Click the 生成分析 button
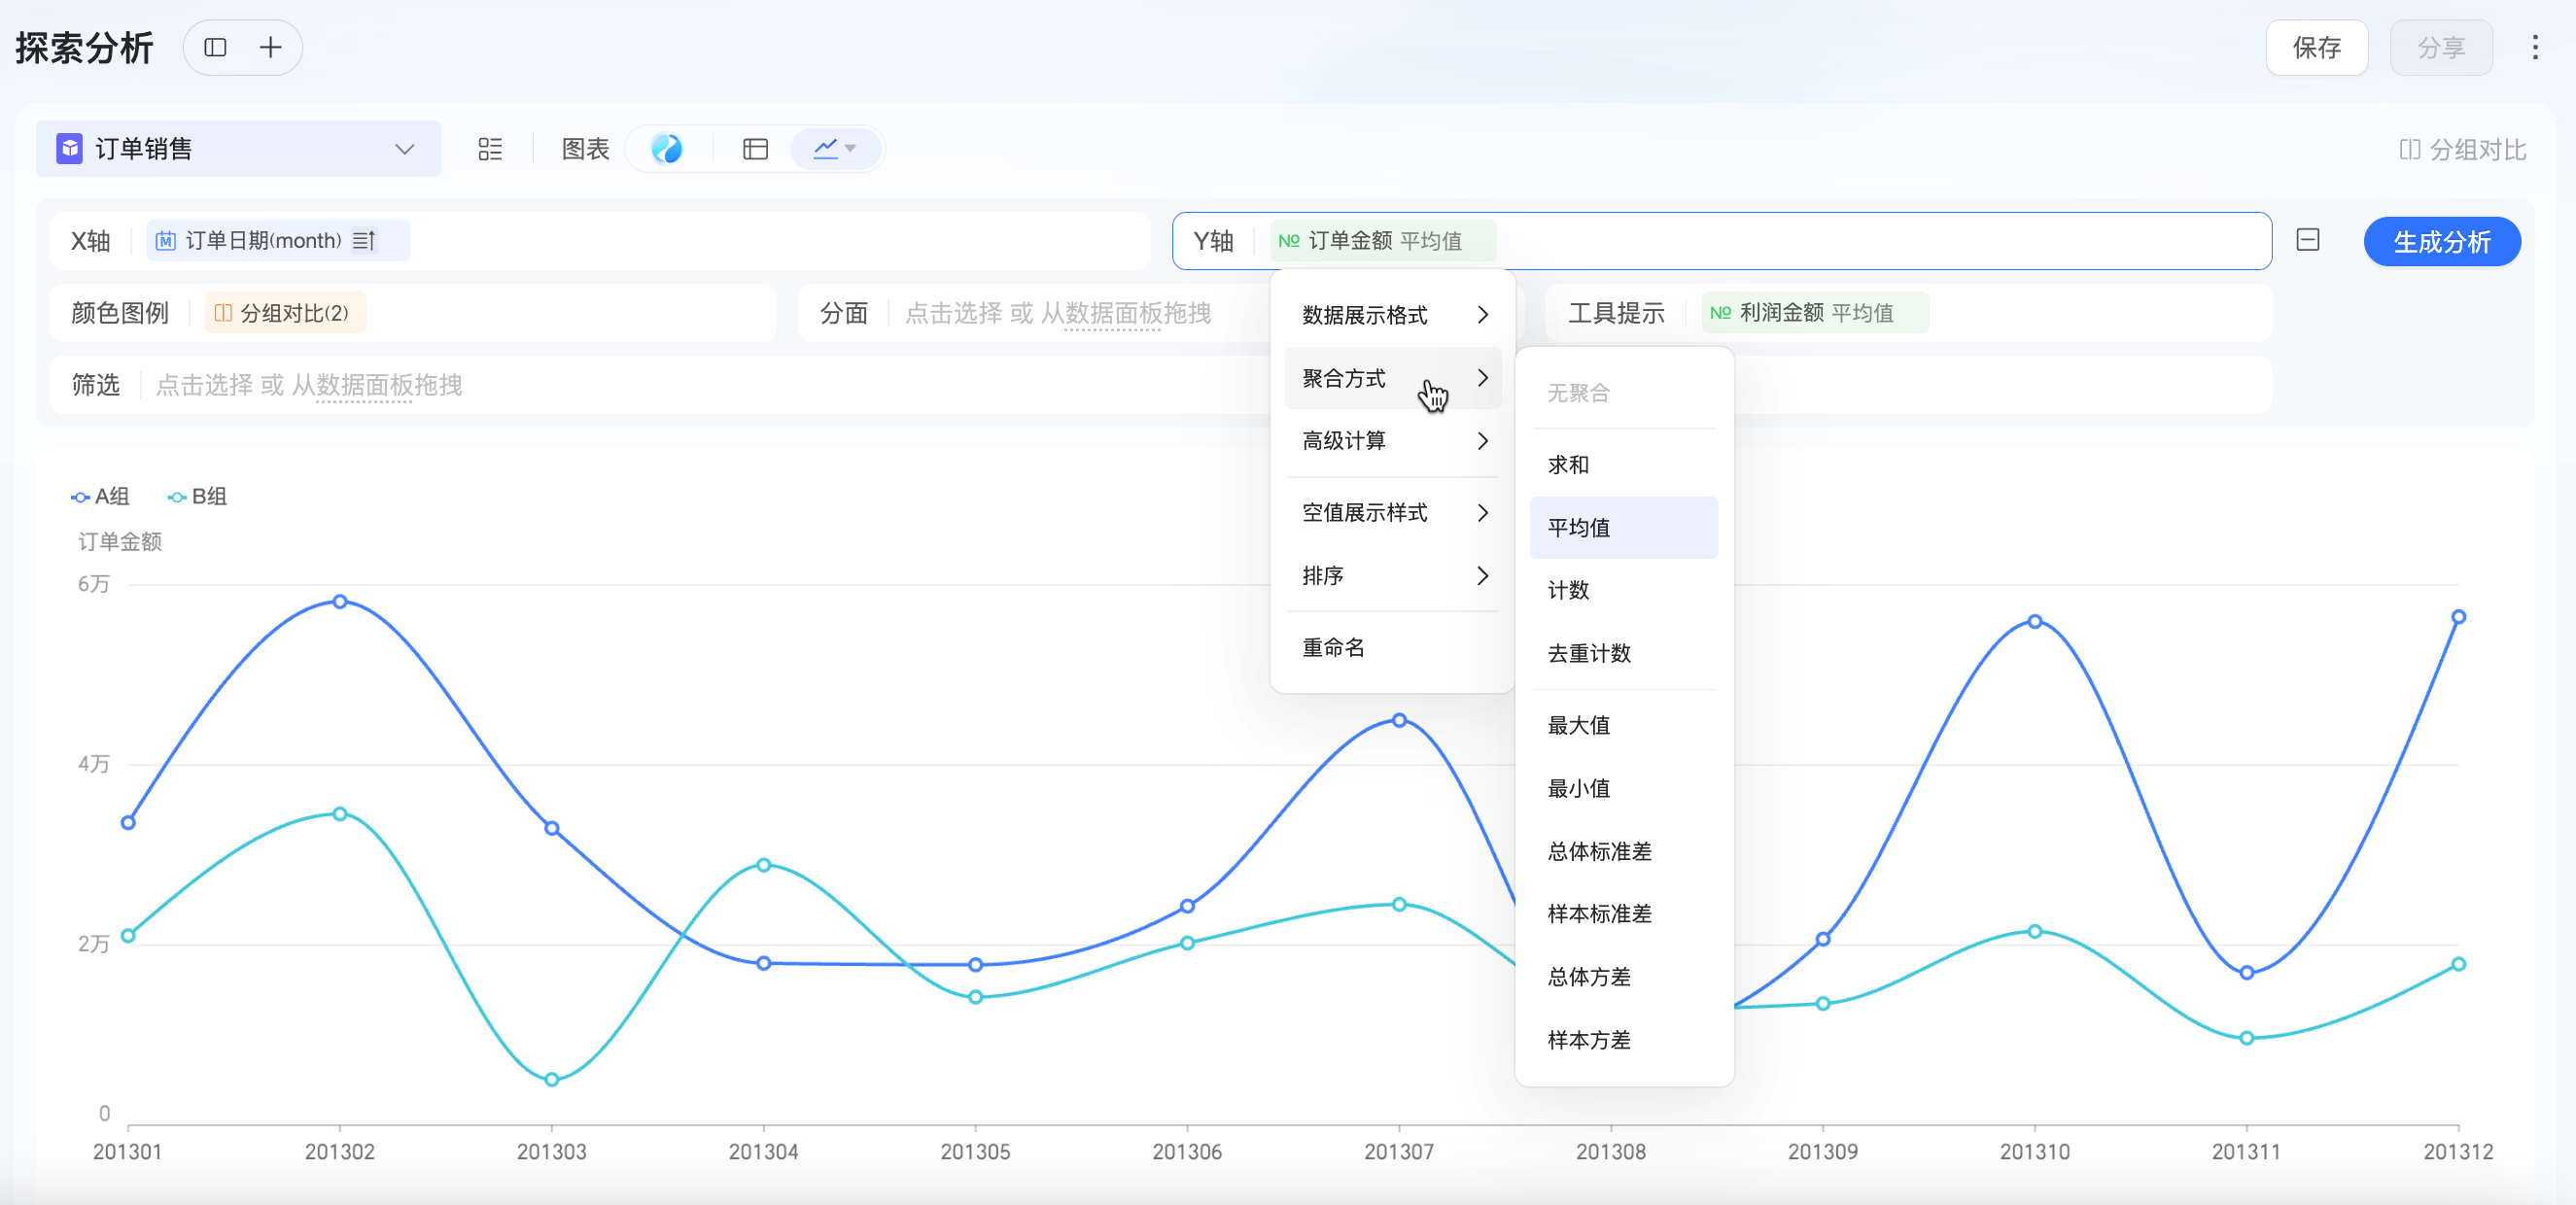The image size is (2576, 1205). coord(2441,241)
